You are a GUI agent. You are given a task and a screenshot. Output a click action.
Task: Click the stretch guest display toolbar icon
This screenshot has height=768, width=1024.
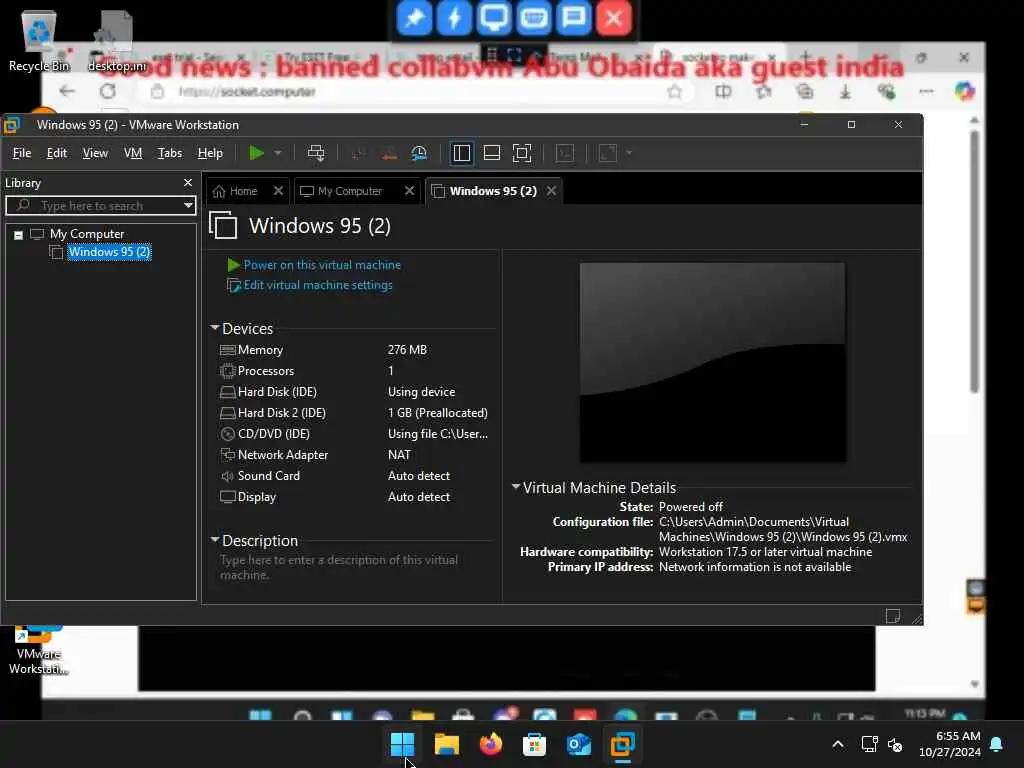click(608, 153)
